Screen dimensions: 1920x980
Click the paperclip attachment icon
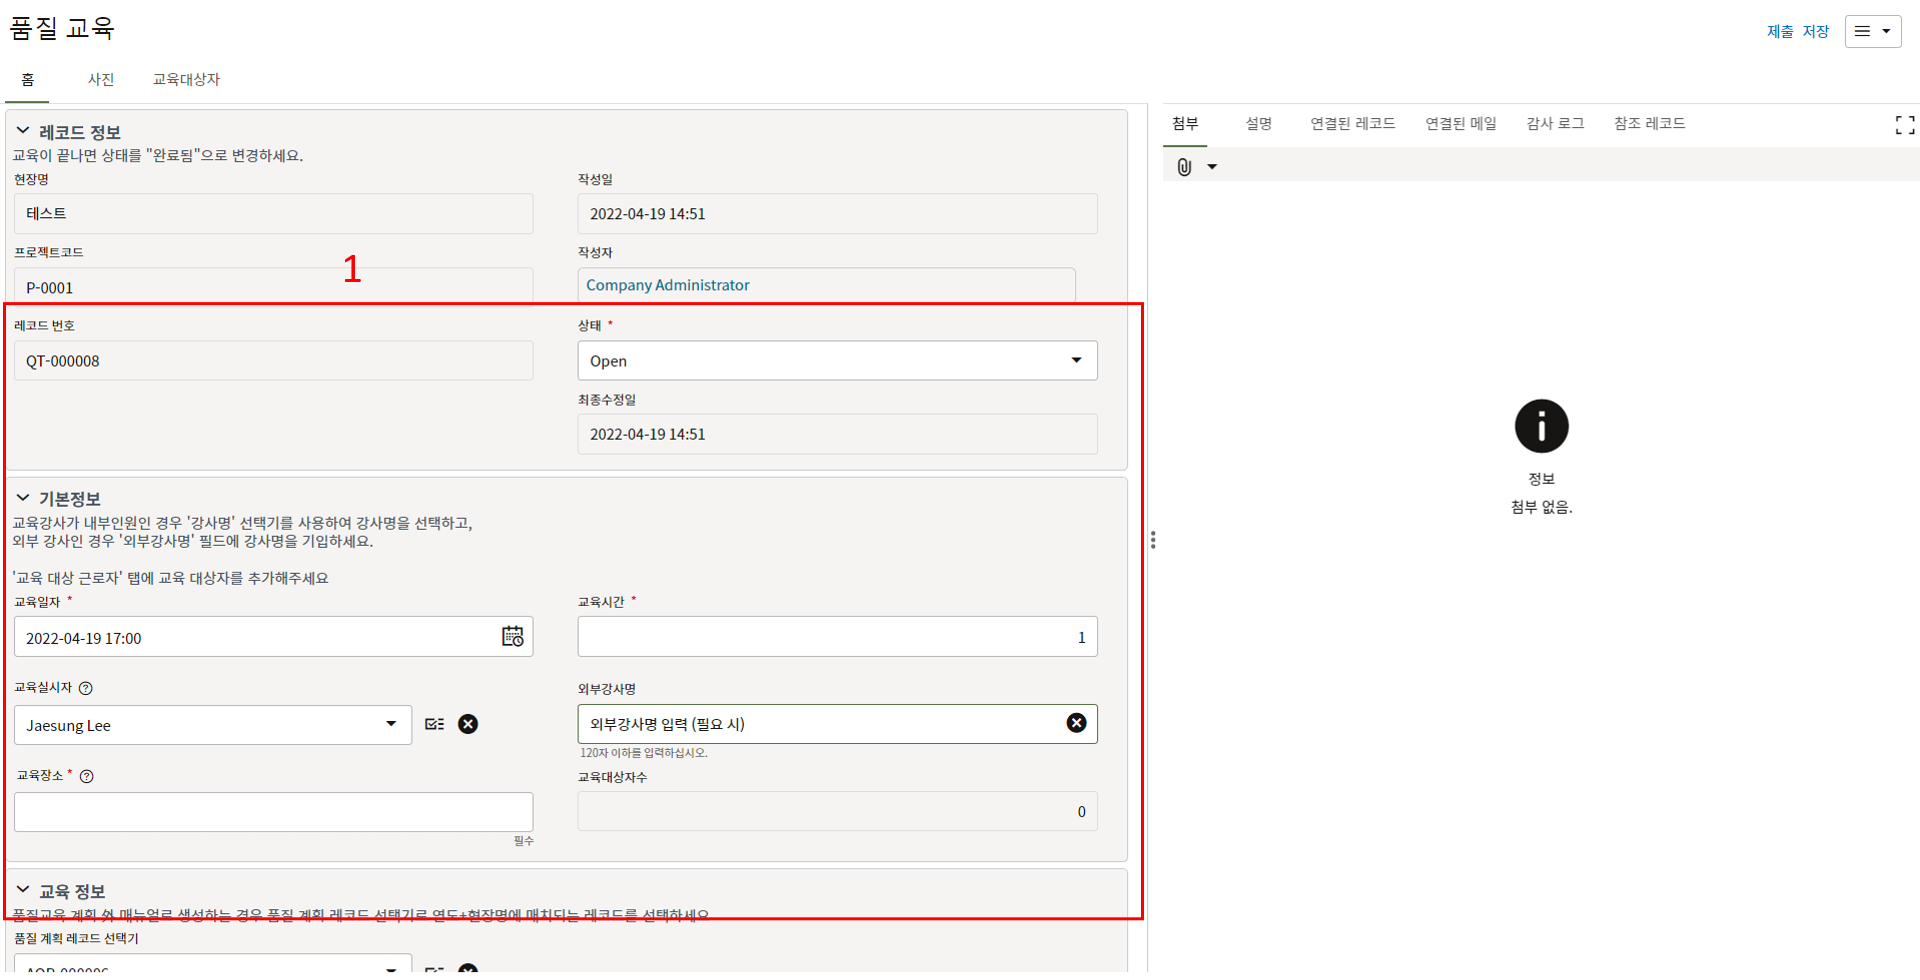[1184, 167]
